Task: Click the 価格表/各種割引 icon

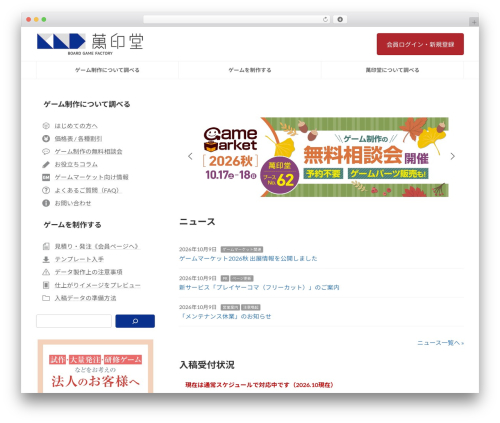Action: coord(46,138)
